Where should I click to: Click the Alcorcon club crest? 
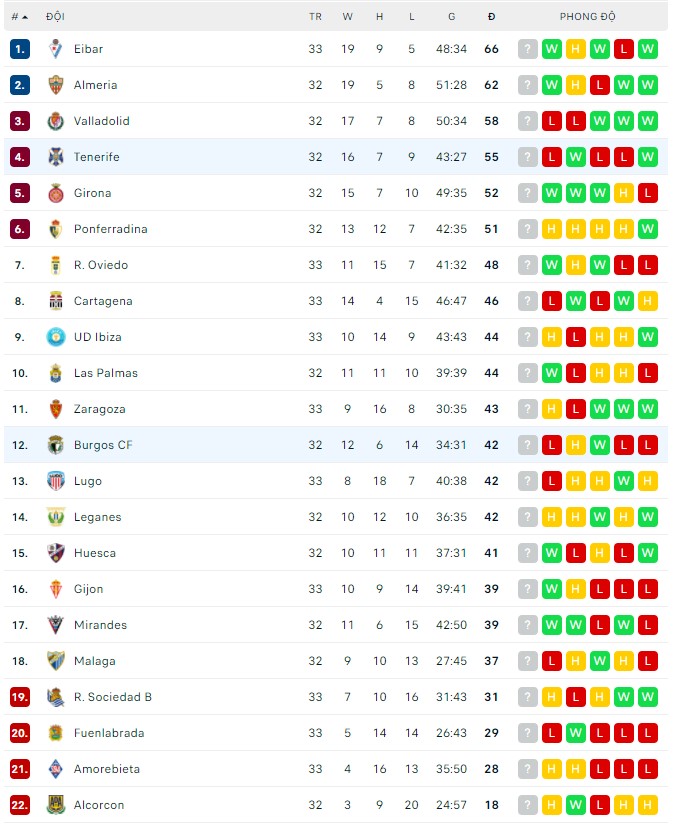[x=55, y=805]
